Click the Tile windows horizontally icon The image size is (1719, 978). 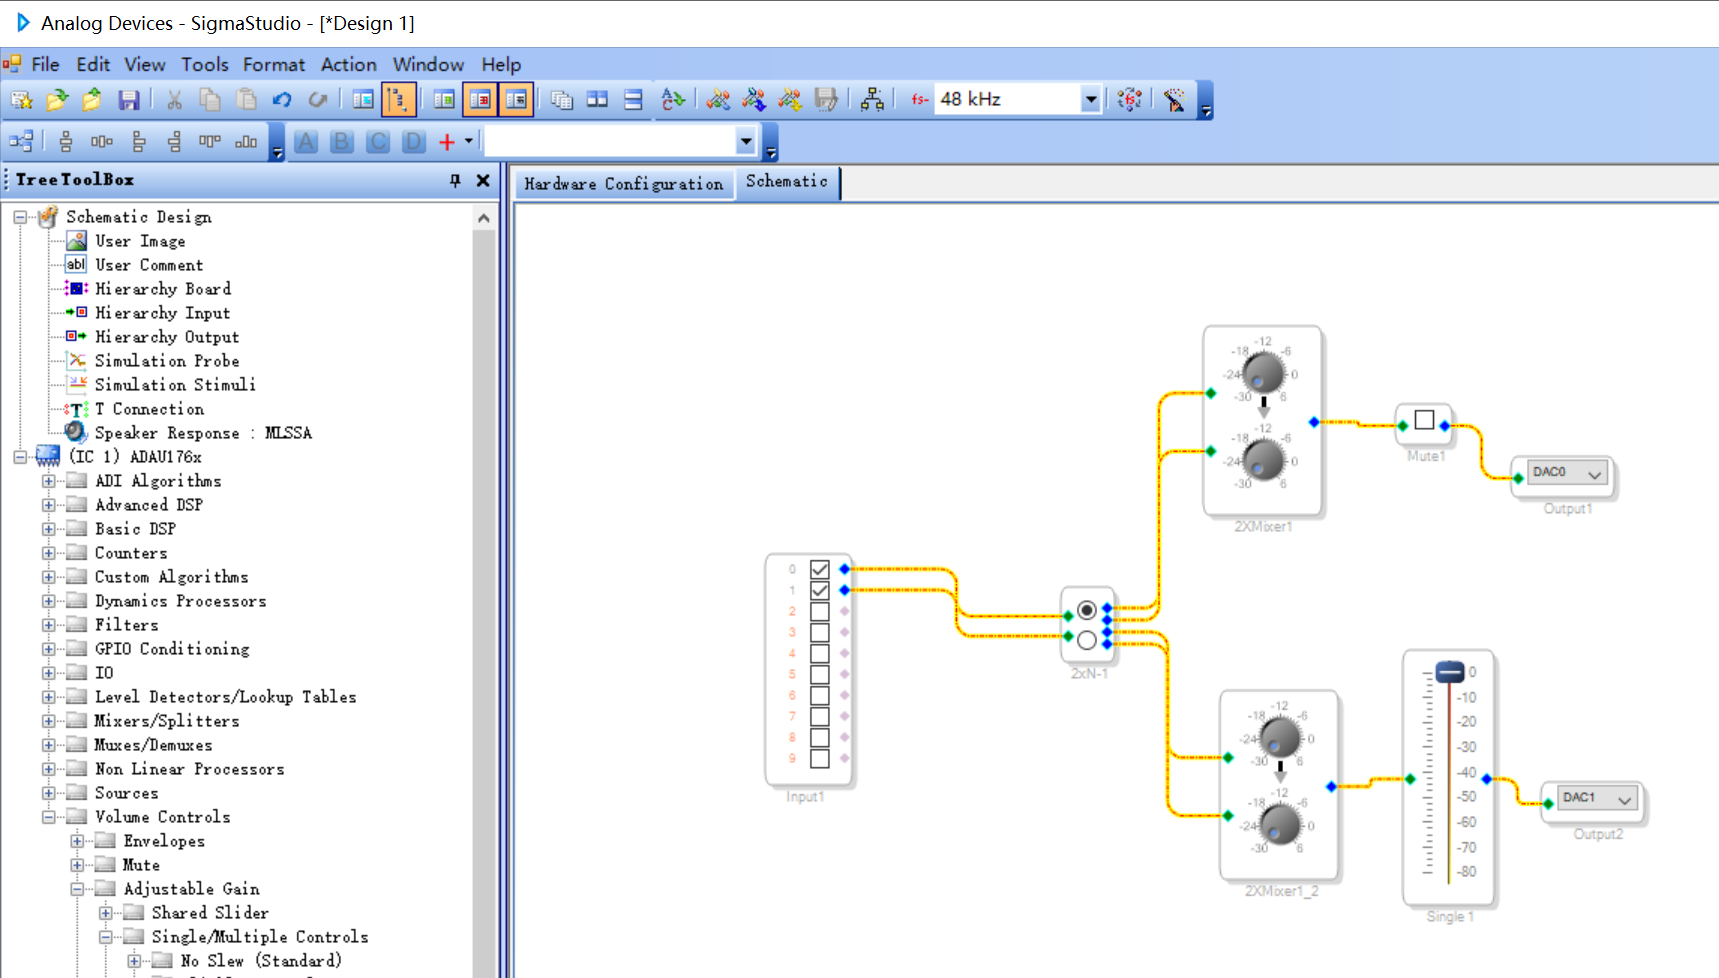(597, 99)
